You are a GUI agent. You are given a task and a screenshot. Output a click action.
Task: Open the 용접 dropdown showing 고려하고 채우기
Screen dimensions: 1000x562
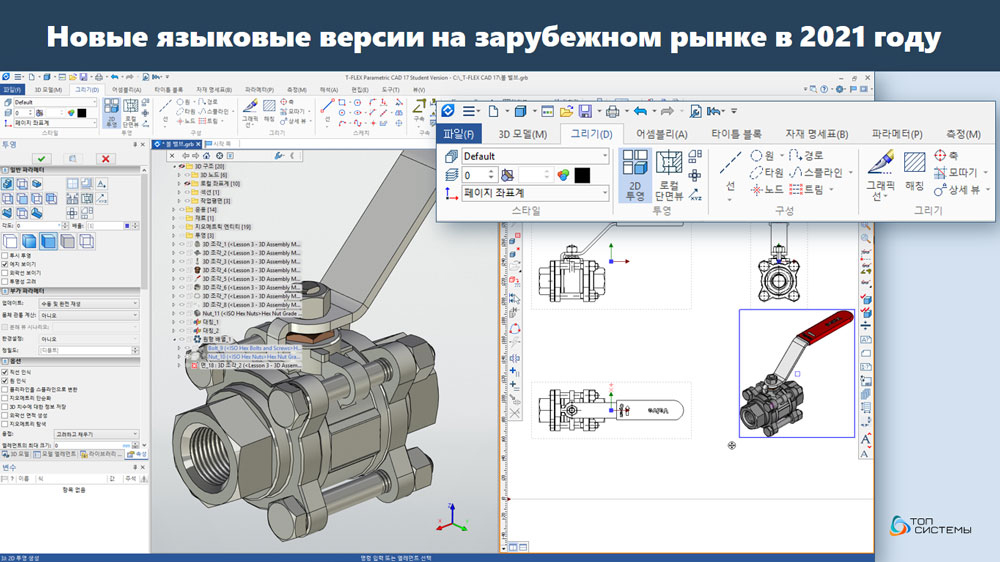coord(96,434)
